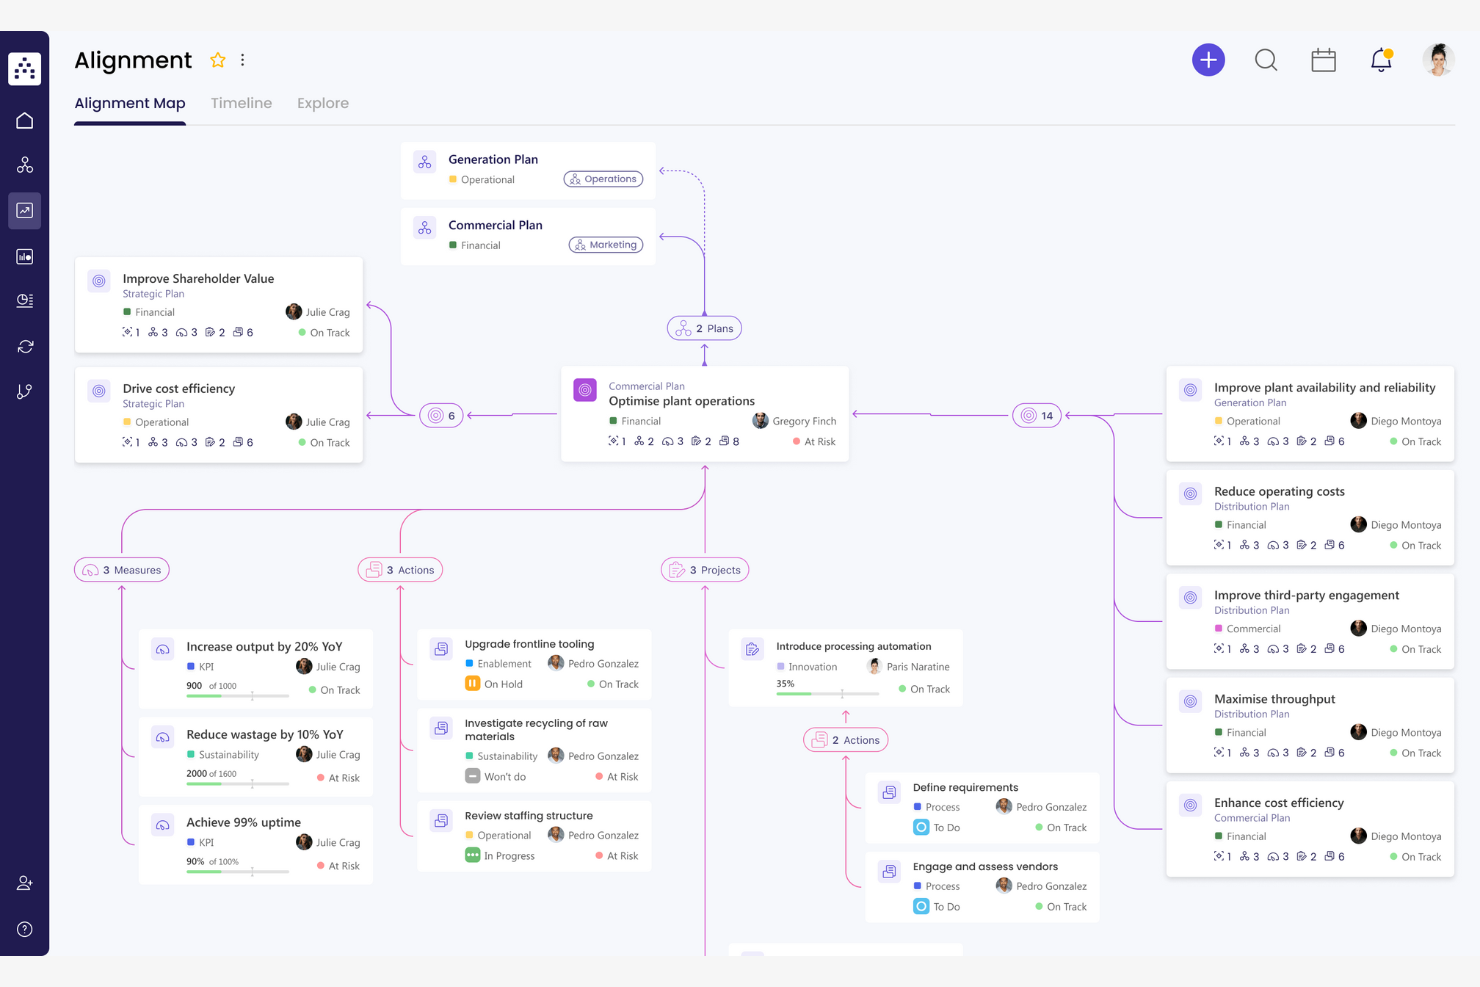Open the calendar icon in the top bar

coord(1323,59)
